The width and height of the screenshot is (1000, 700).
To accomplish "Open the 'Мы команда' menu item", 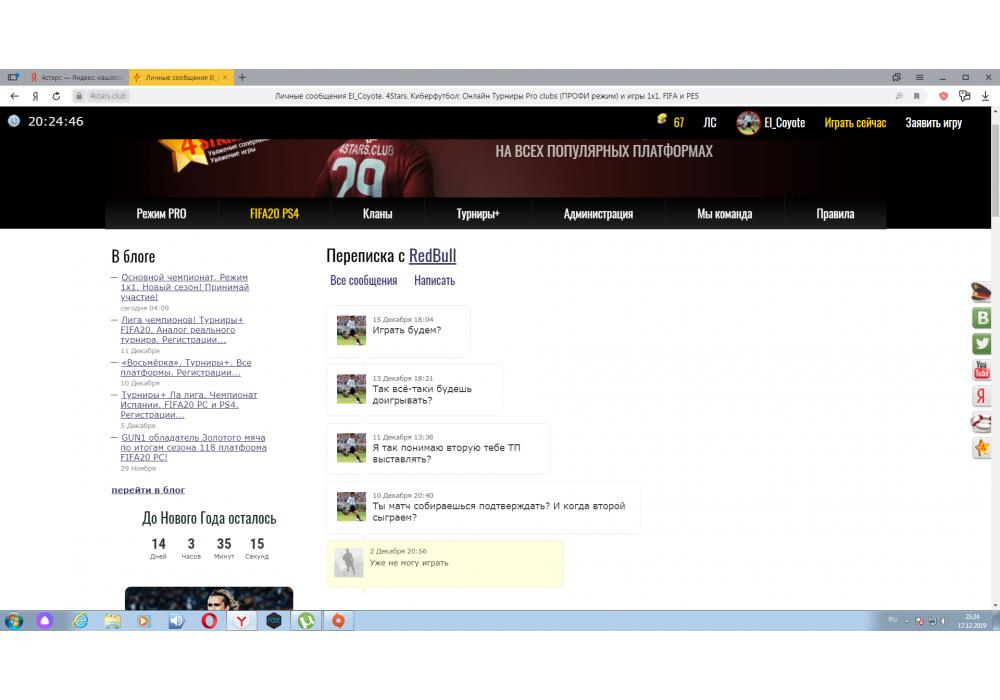I will point(724,214).
